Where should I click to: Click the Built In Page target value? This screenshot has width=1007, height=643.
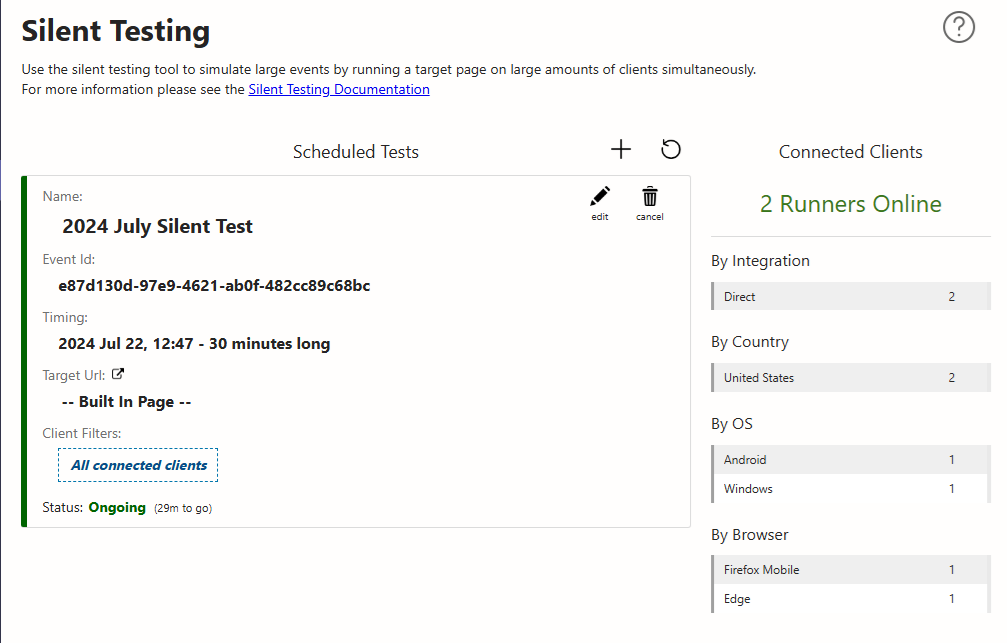(126, 402)
